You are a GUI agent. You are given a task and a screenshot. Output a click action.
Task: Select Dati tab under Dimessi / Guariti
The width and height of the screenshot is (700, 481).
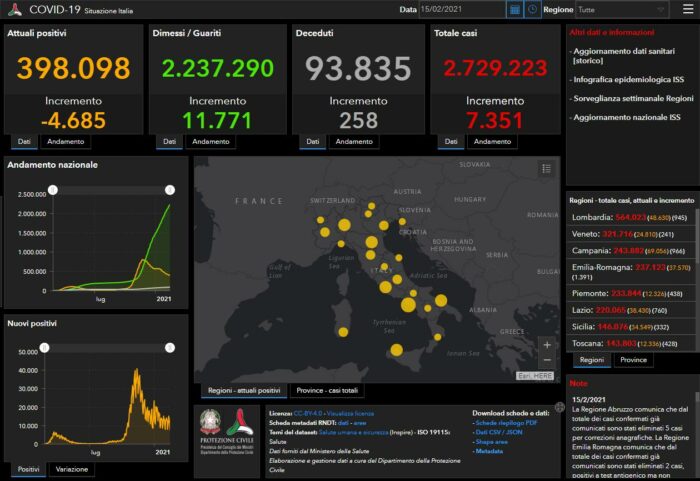(x=169, y=142)
